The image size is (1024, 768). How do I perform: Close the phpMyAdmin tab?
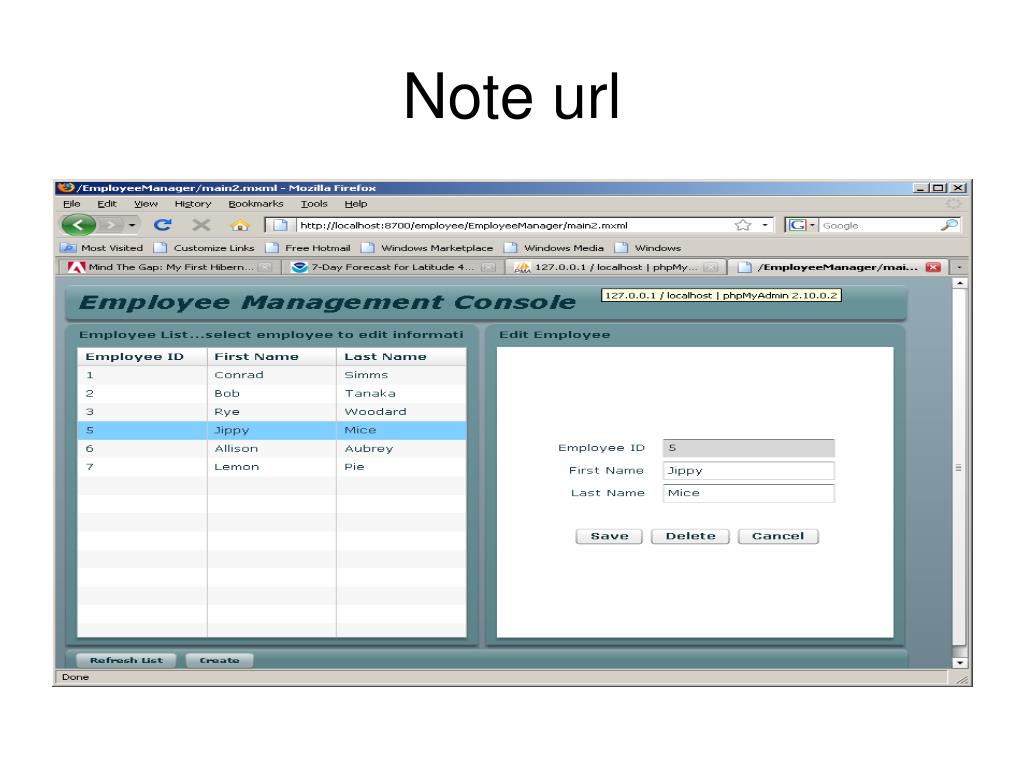click(x=711, y=267)
